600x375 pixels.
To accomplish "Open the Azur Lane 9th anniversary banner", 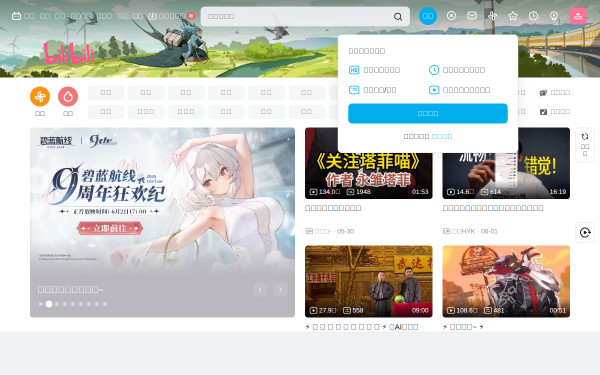I will pyautogui.click(x=162, y=222).
